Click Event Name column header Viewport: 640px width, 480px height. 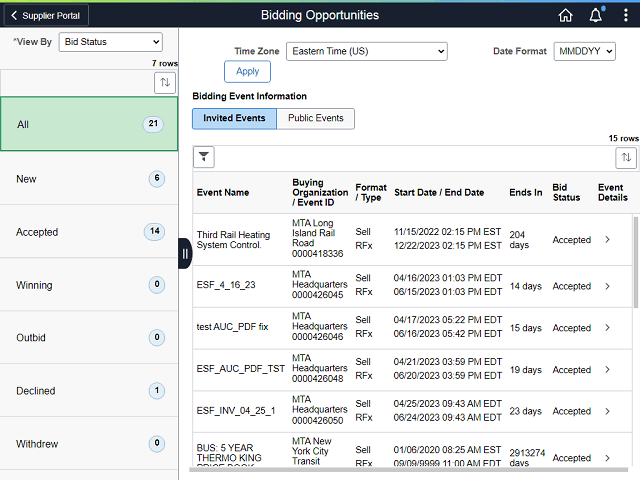point(223,193)
